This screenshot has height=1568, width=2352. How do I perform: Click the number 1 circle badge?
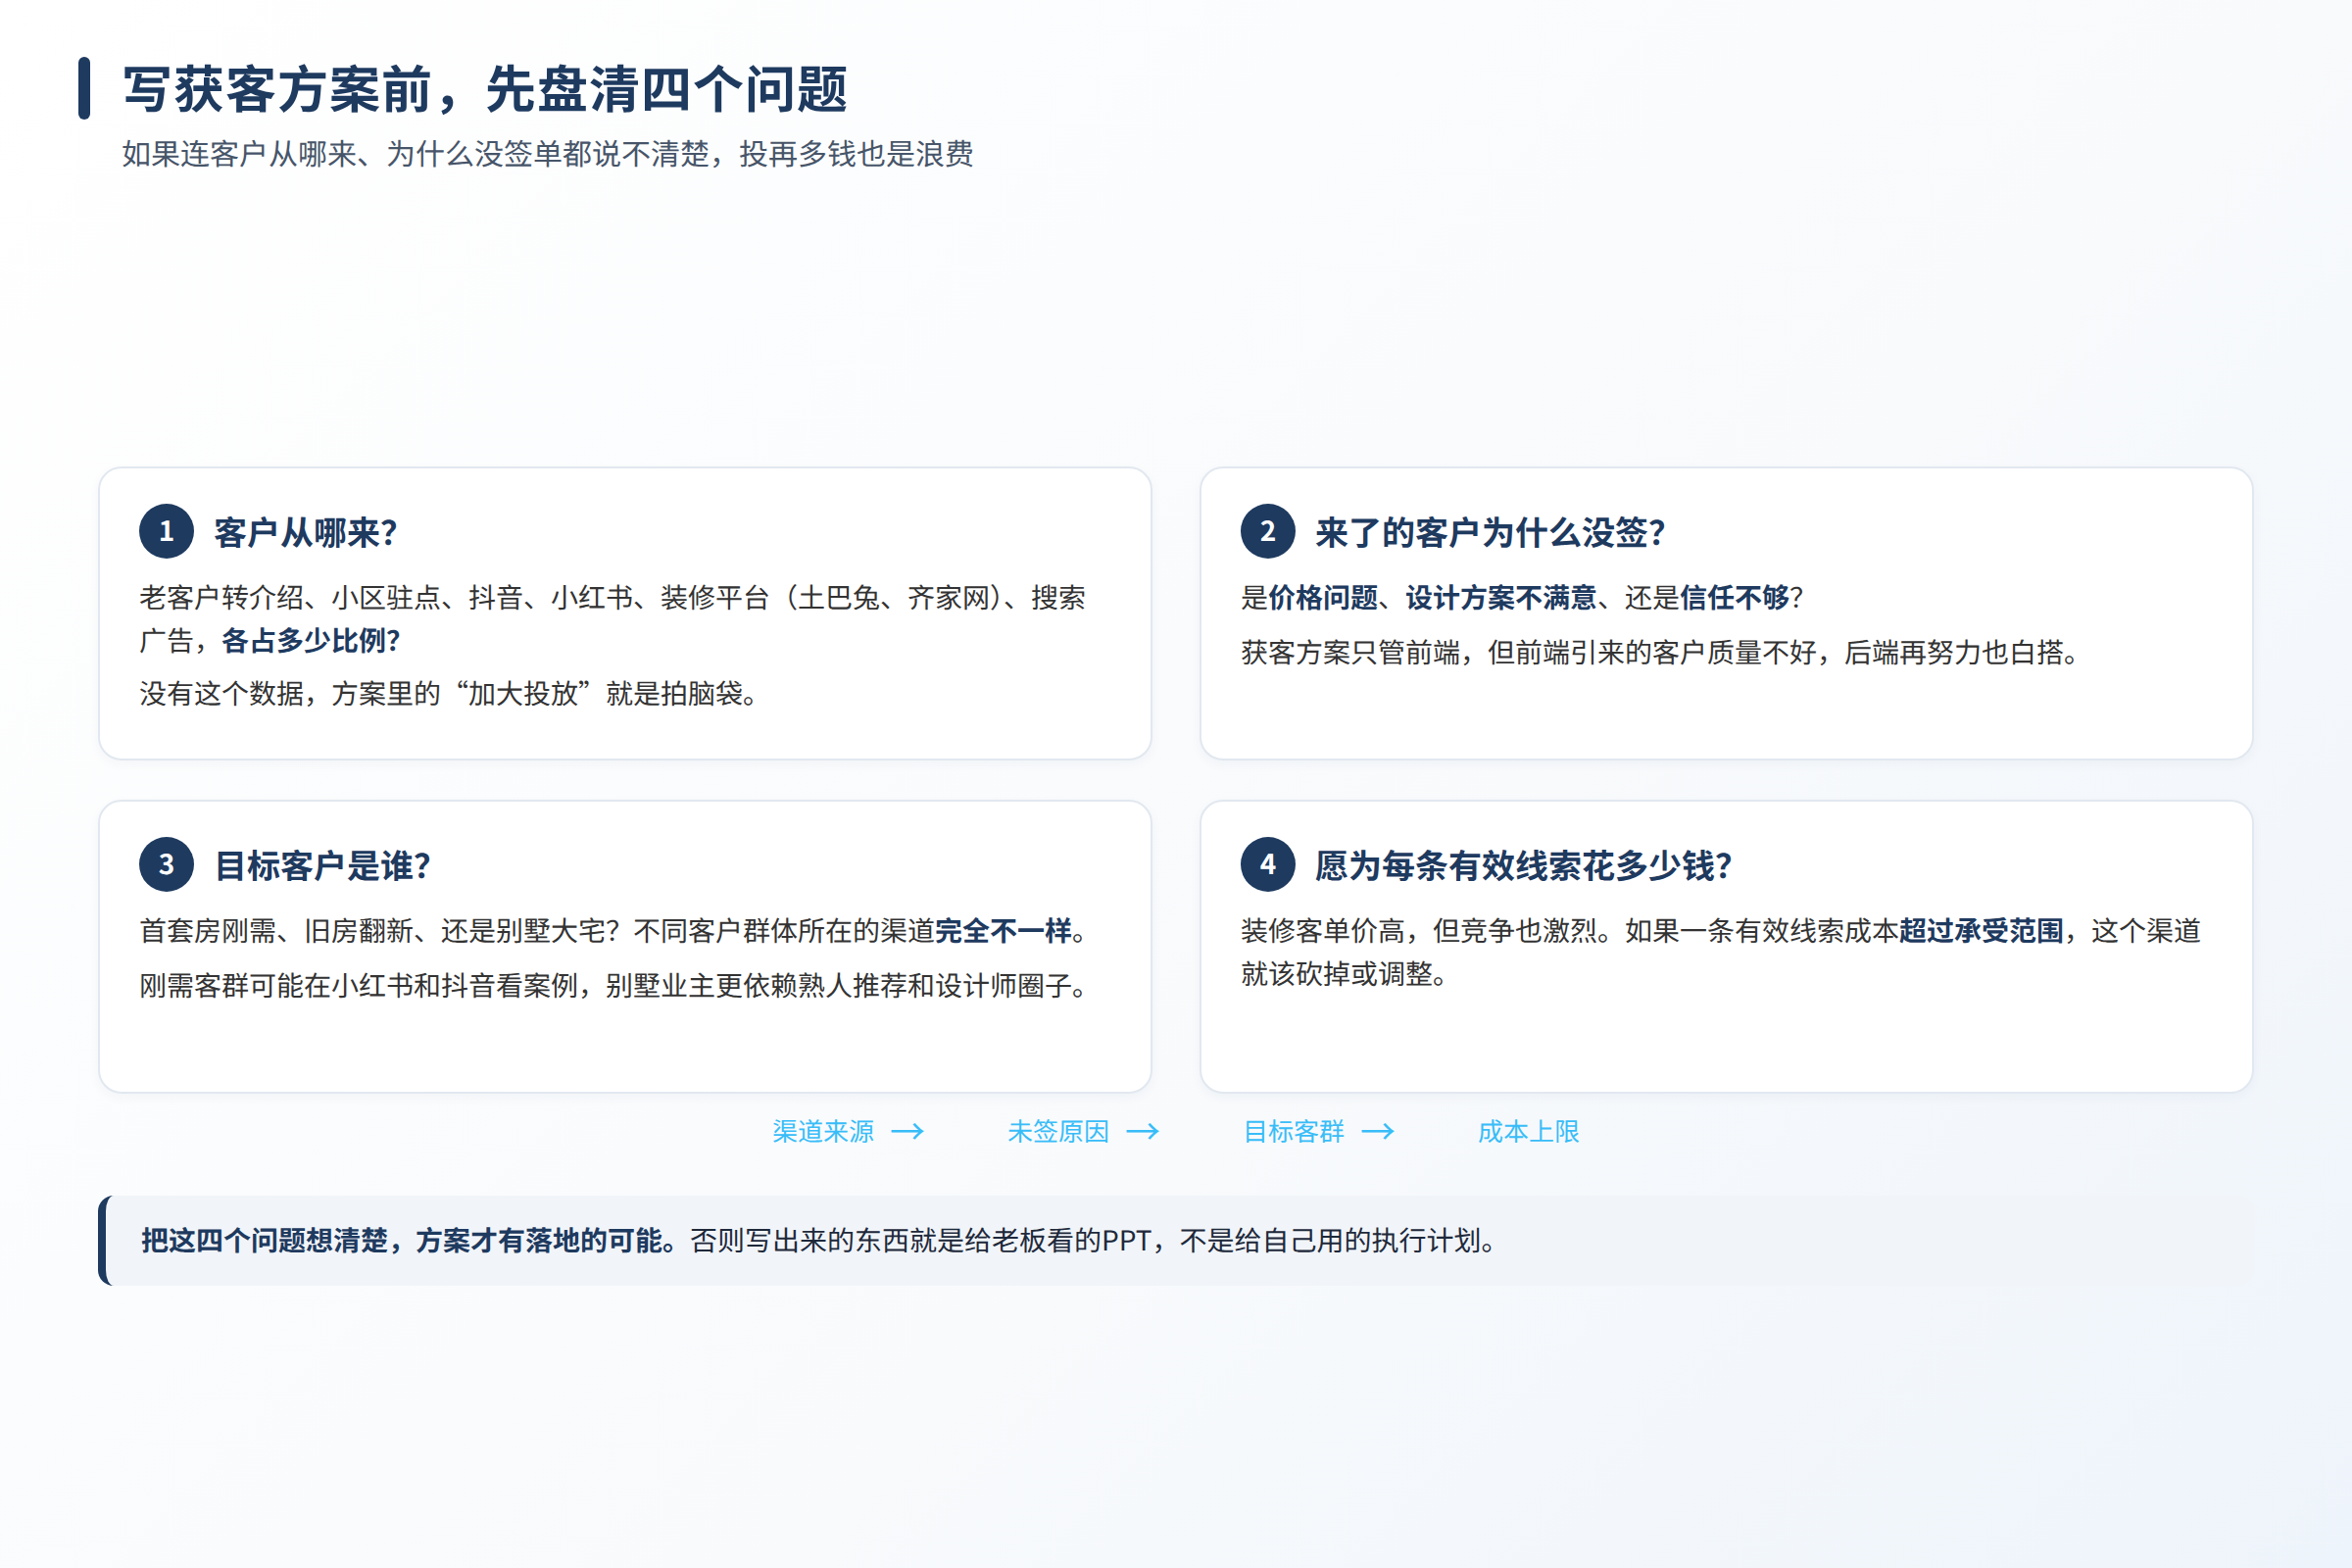click(166, 531)
